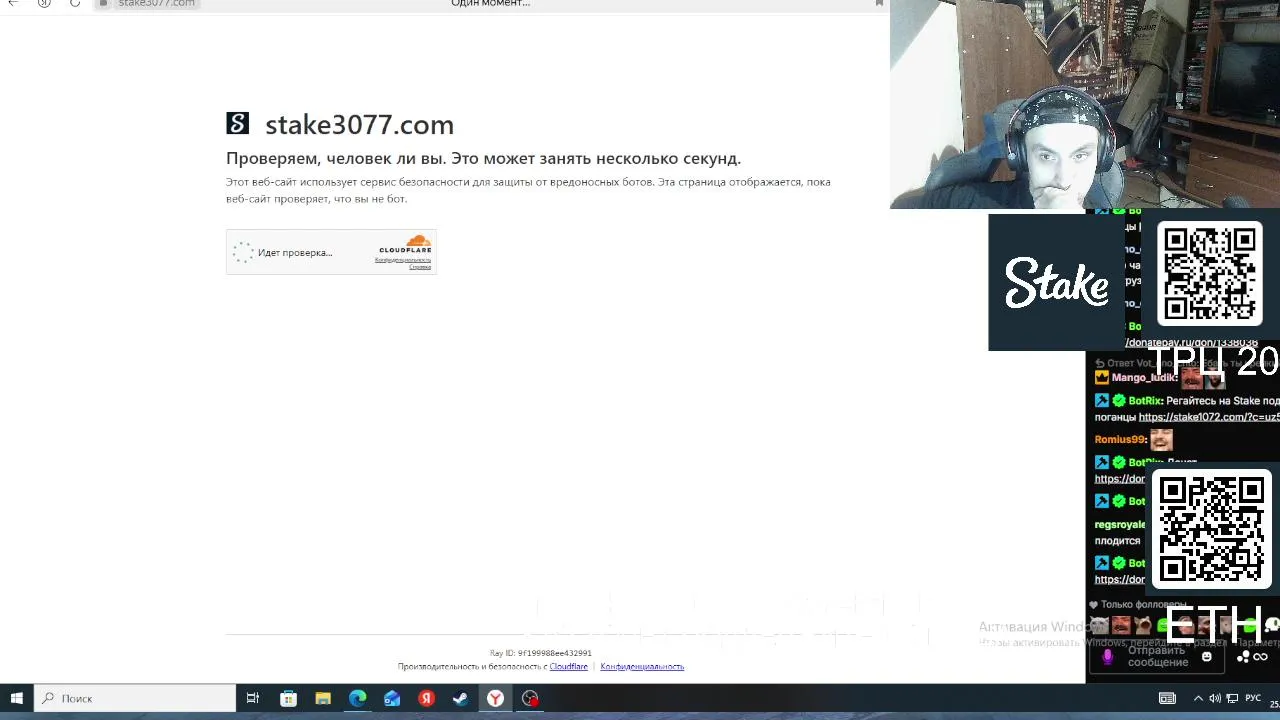Click the Только фолловеры chat notice
The height and width of the screenshot is (720, 1280).
pos(1137,604)
